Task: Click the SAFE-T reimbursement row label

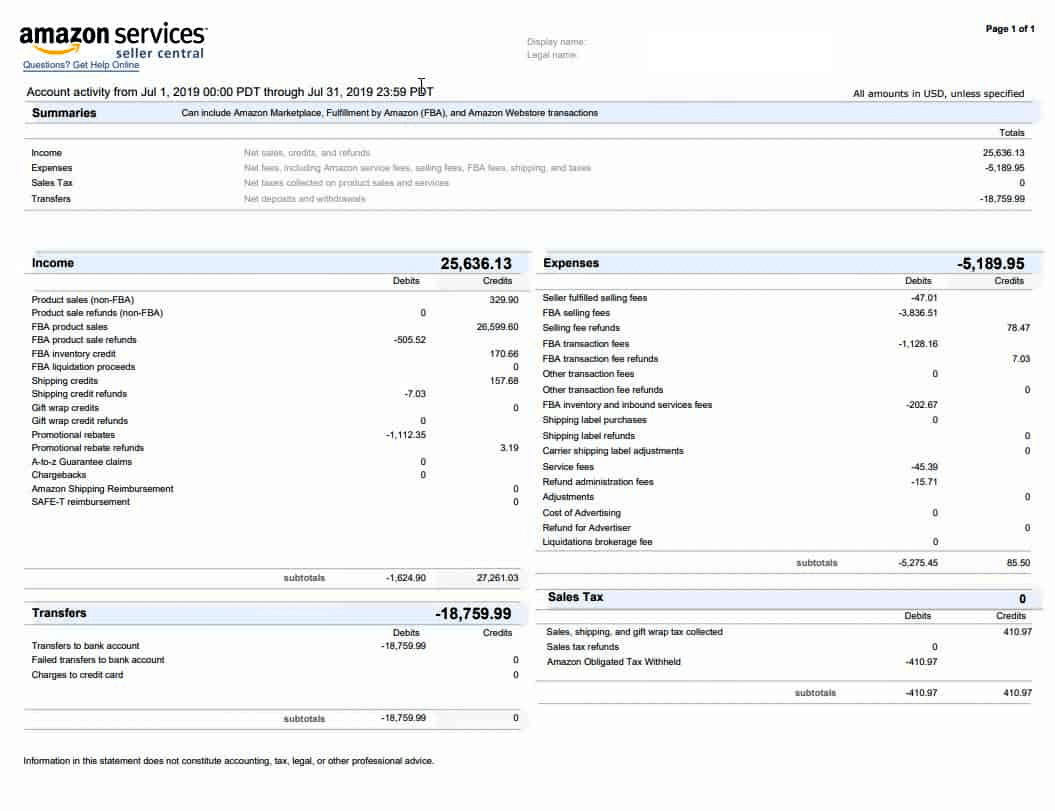Action: click(81, 501)
